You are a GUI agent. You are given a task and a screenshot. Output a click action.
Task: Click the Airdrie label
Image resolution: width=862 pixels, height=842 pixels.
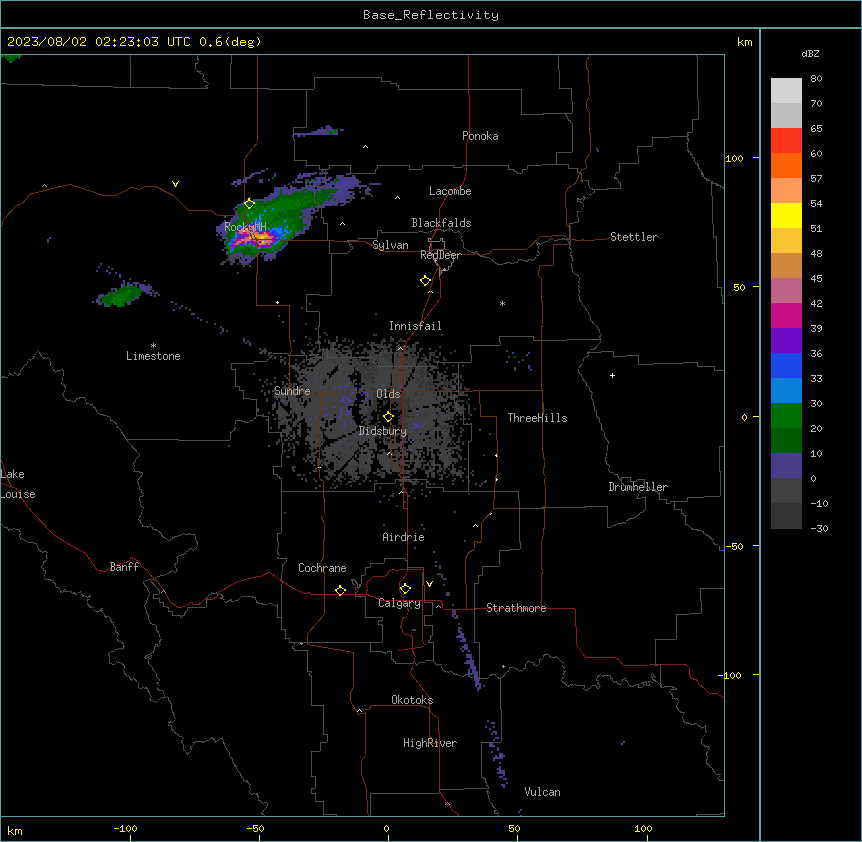[x=403, y=537]
